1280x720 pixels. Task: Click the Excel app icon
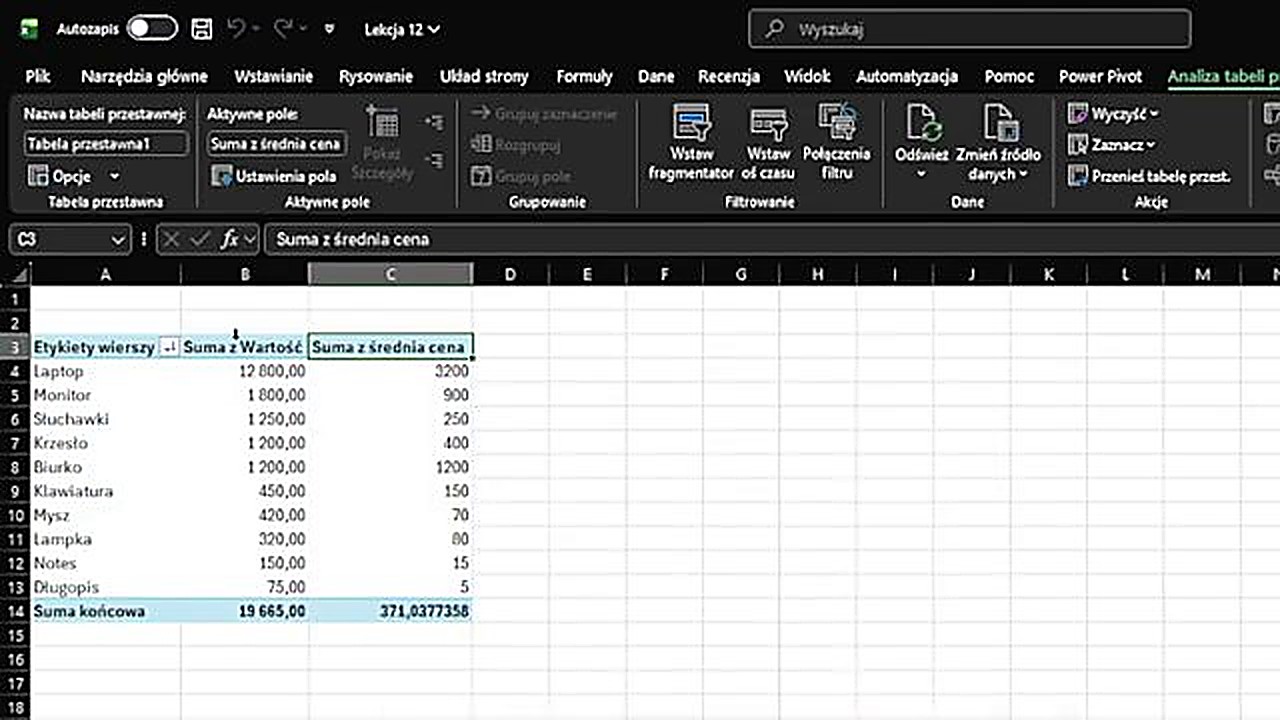pos(31,29)
